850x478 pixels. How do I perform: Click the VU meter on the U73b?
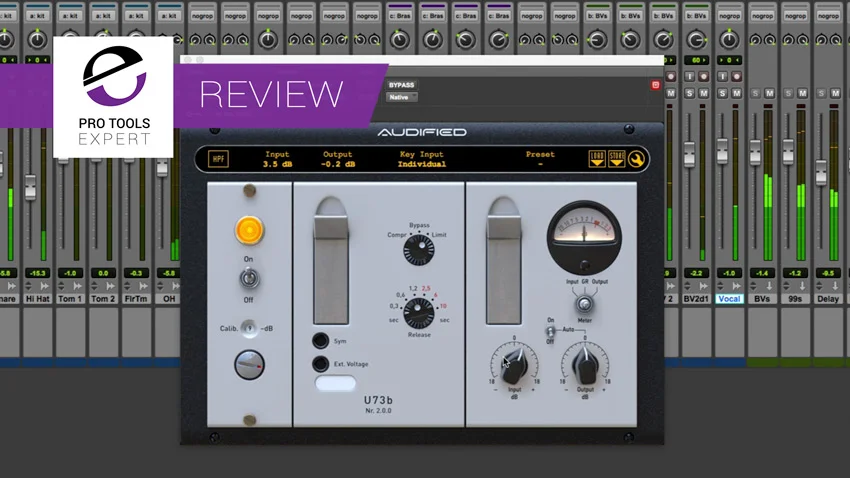coord(584,237)
